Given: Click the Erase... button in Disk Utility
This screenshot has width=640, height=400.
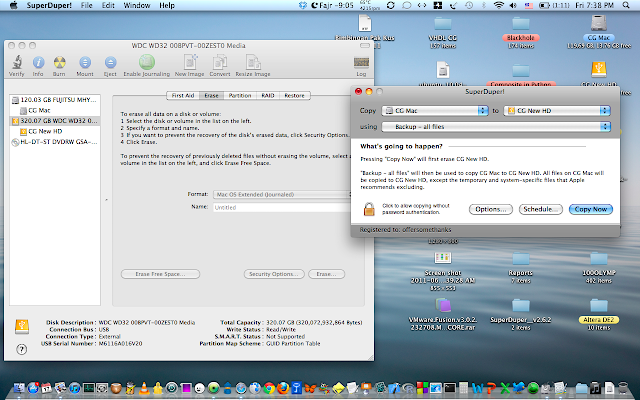Looking at the screenshot, I should [327, 274].
